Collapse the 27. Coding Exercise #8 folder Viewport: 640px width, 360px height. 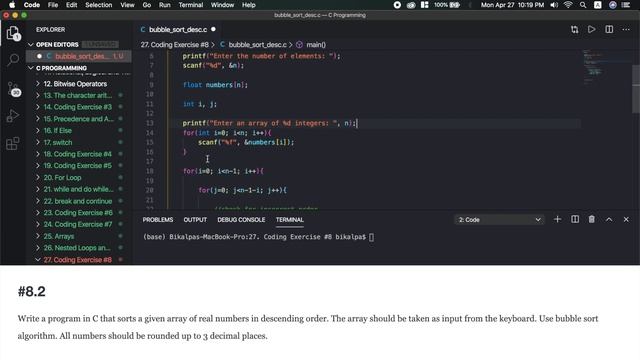pos(78,260)
